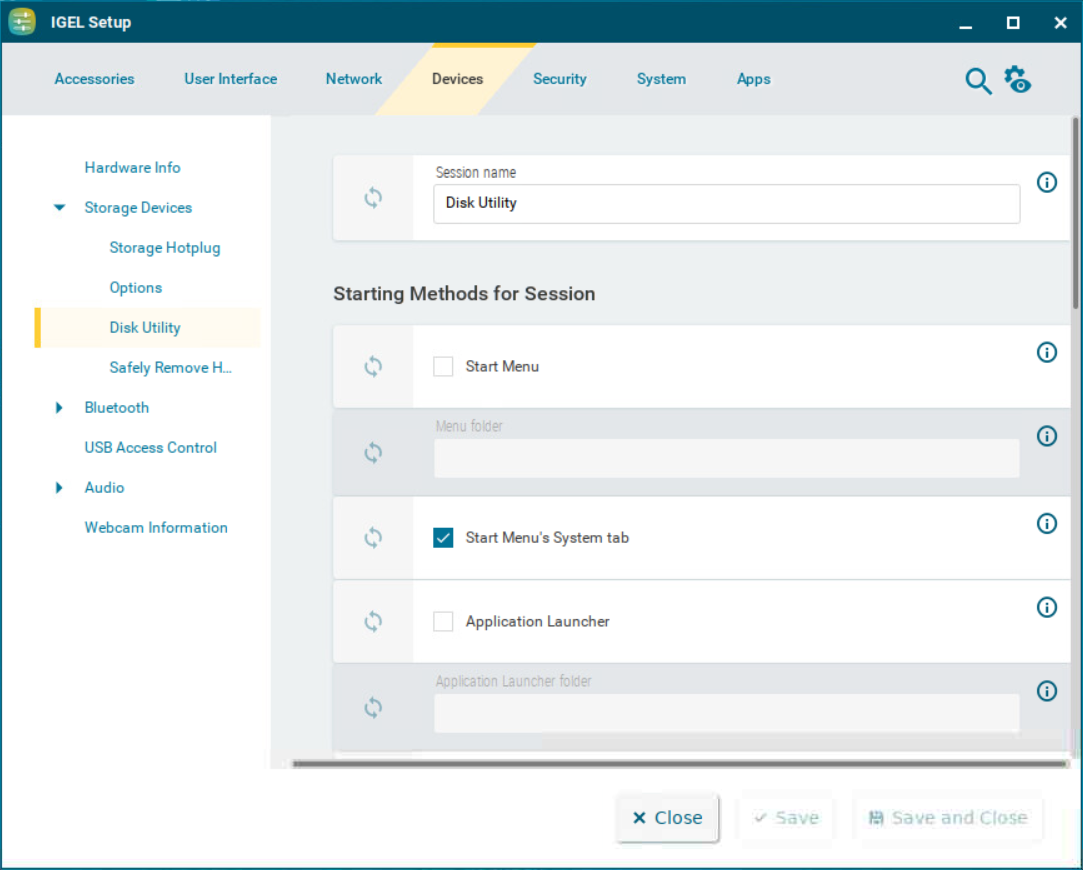Expand the Bluetooth section arrow
The image size is (1083, 870).
click(x=60, y=408)
